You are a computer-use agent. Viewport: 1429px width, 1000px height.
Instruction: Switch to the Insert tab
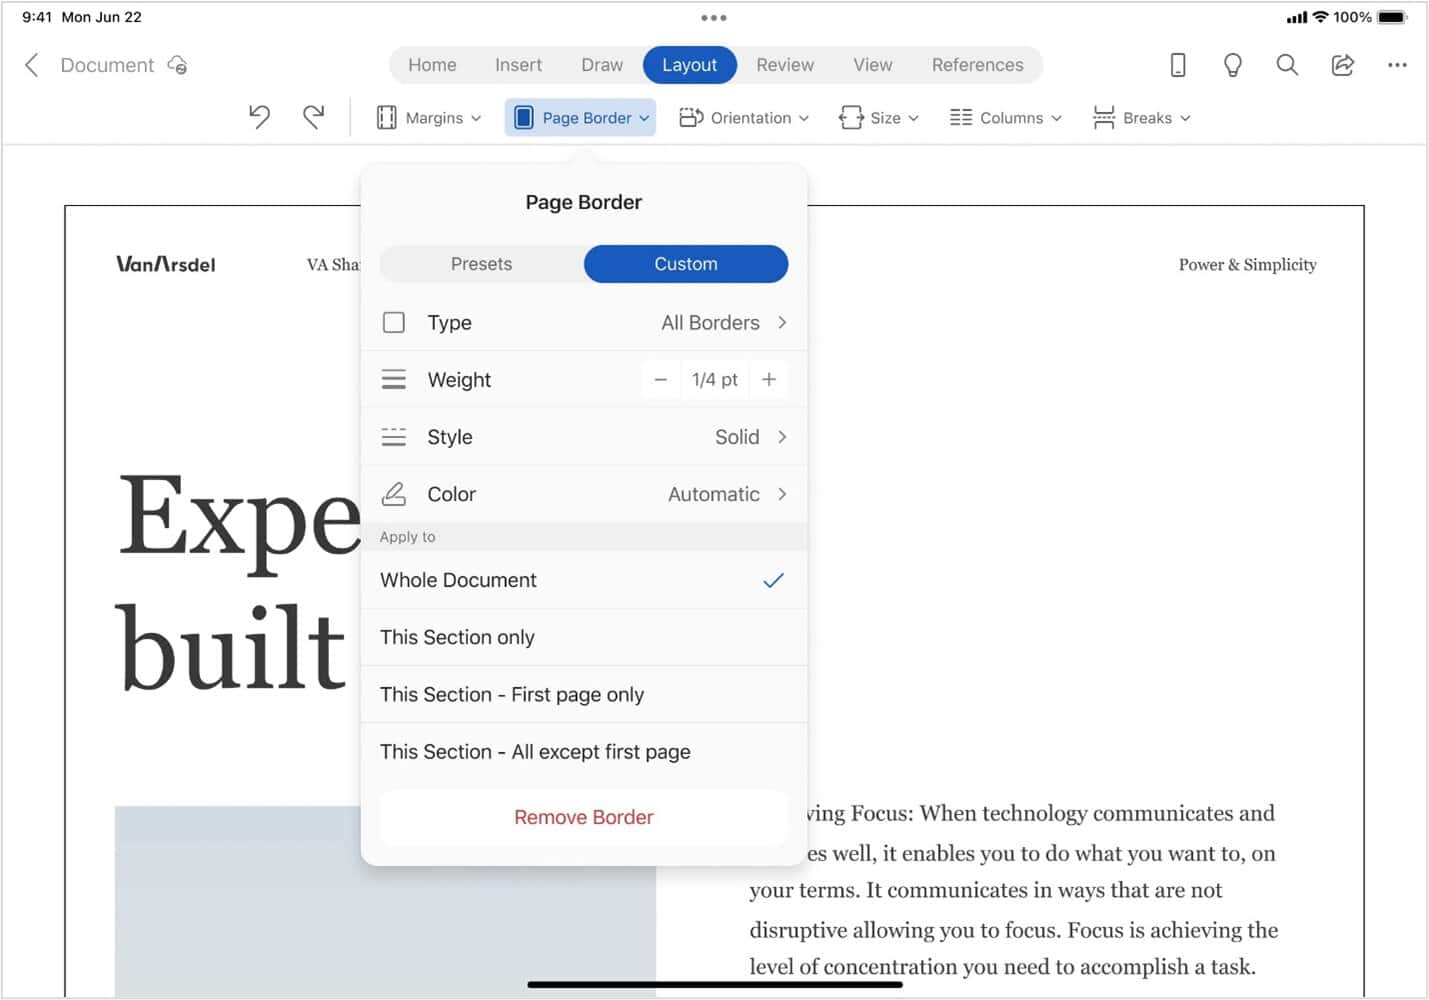518,65
